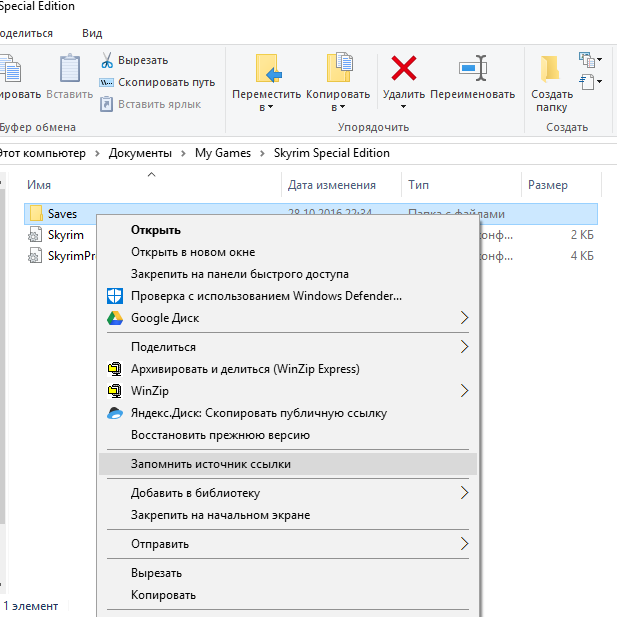The height and width of the screenshot is (619, 624).
Task: Click the Copy icon at ribbon left edge
Action: click(10, 68)
